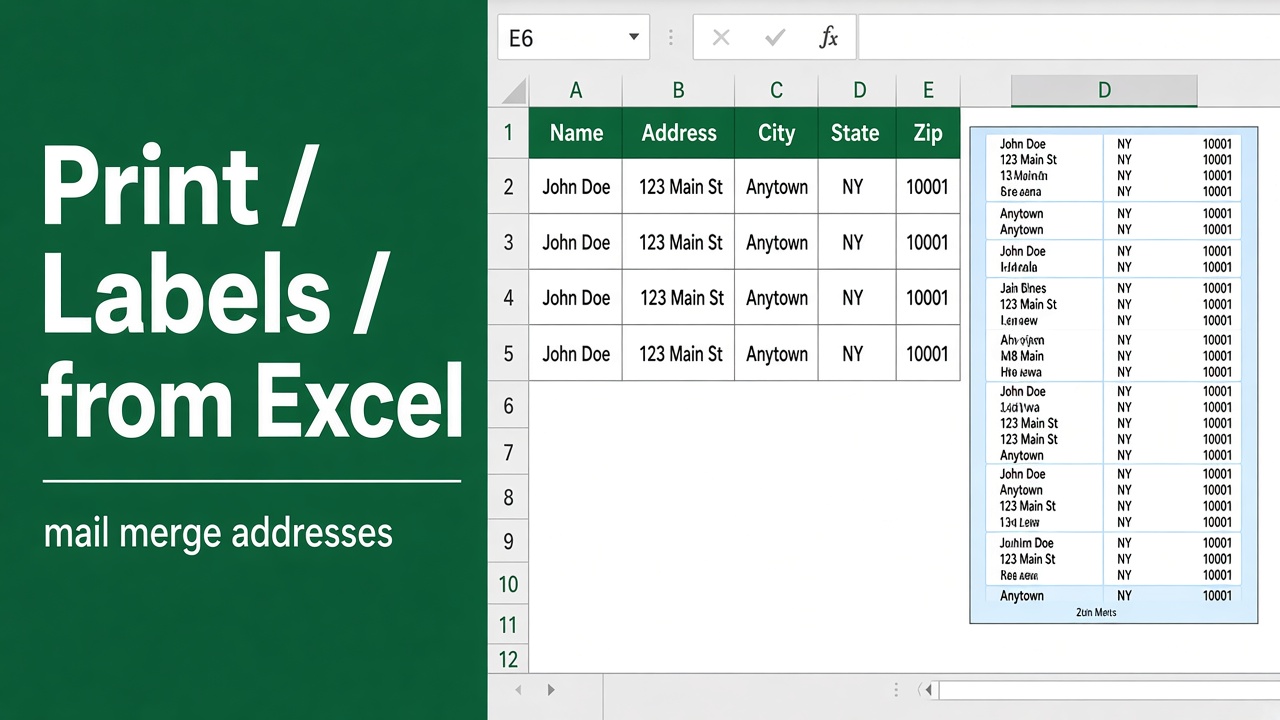This screenshot has width=1280, height=720.
Task: Select Anytown cell in row 2
Action: pyautogui.click(x=776, y=186)
